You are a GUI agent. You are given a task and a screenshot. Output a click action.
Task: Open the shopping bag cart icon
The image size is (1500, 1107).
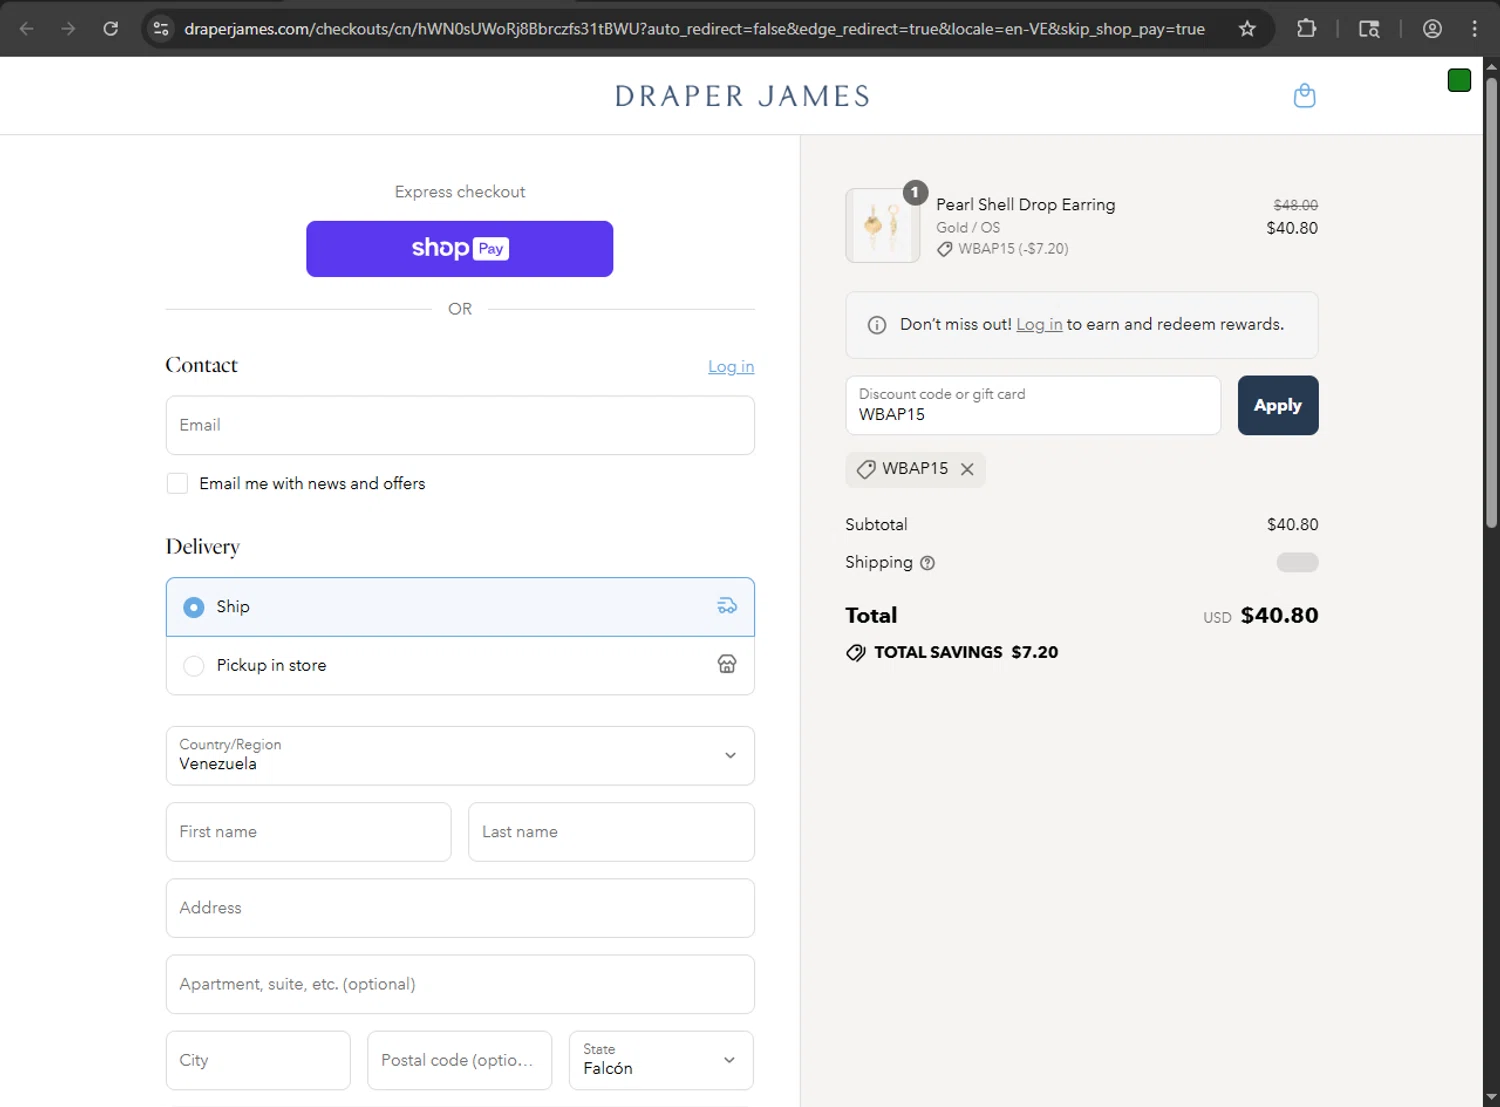tap(1304, 96)
